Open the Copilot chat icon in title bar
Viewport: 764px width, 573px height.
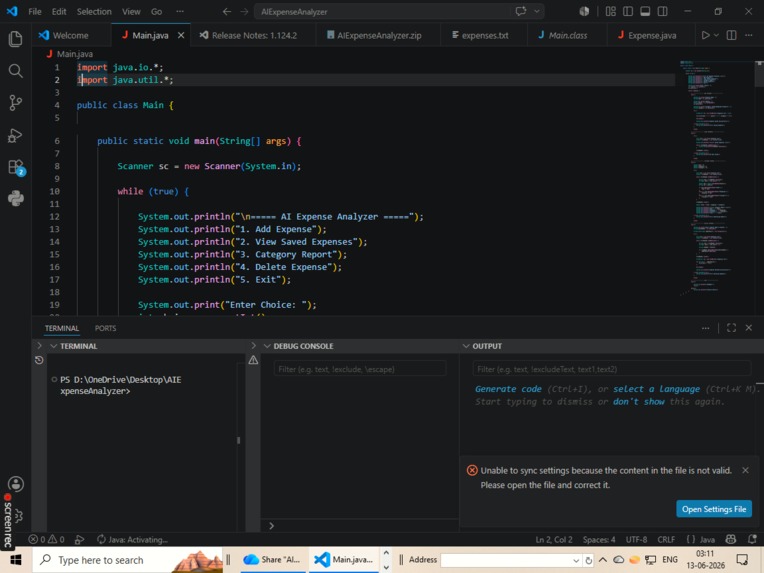(521, 11)
